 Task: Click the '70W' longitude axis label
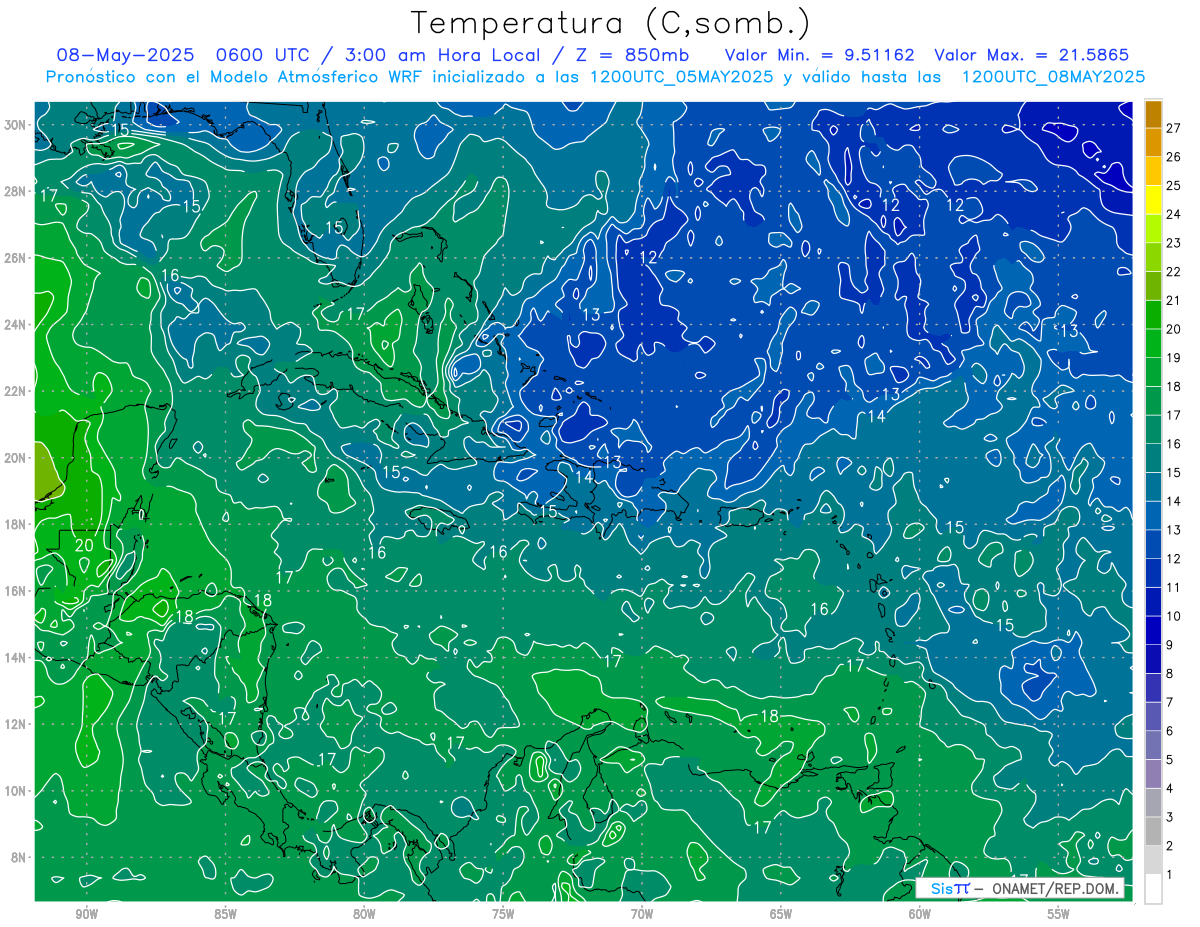pyautogui.click(x=642, y=914)
